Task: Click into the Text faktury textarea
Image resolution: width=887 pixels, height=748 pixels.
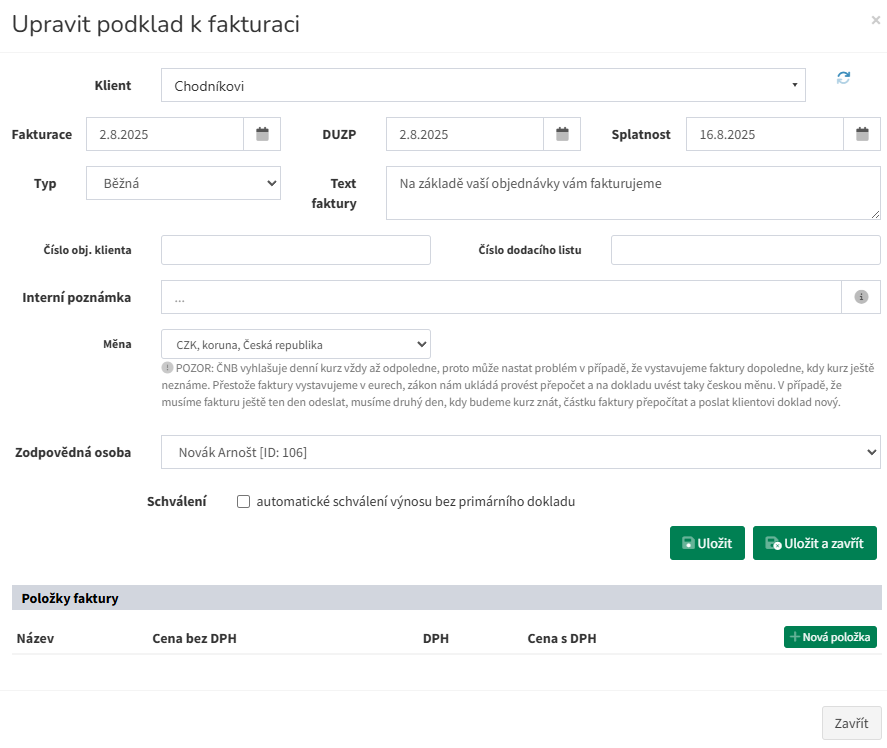Action: coord(632,193)
